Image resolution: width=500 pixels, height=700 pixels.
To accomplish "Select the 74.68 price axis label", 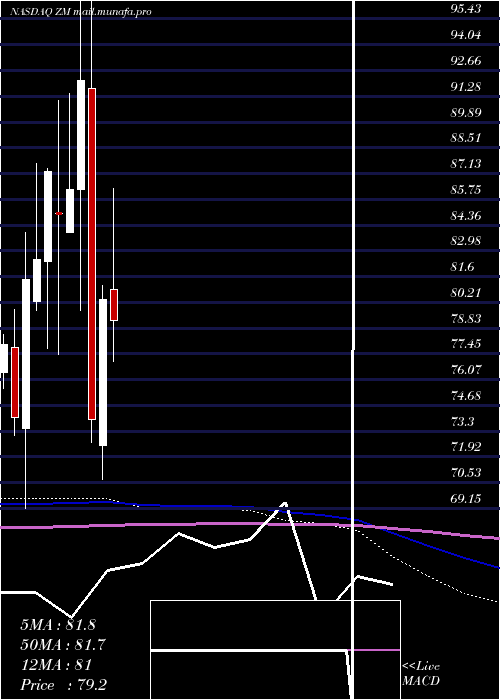I will coord(466,396).
